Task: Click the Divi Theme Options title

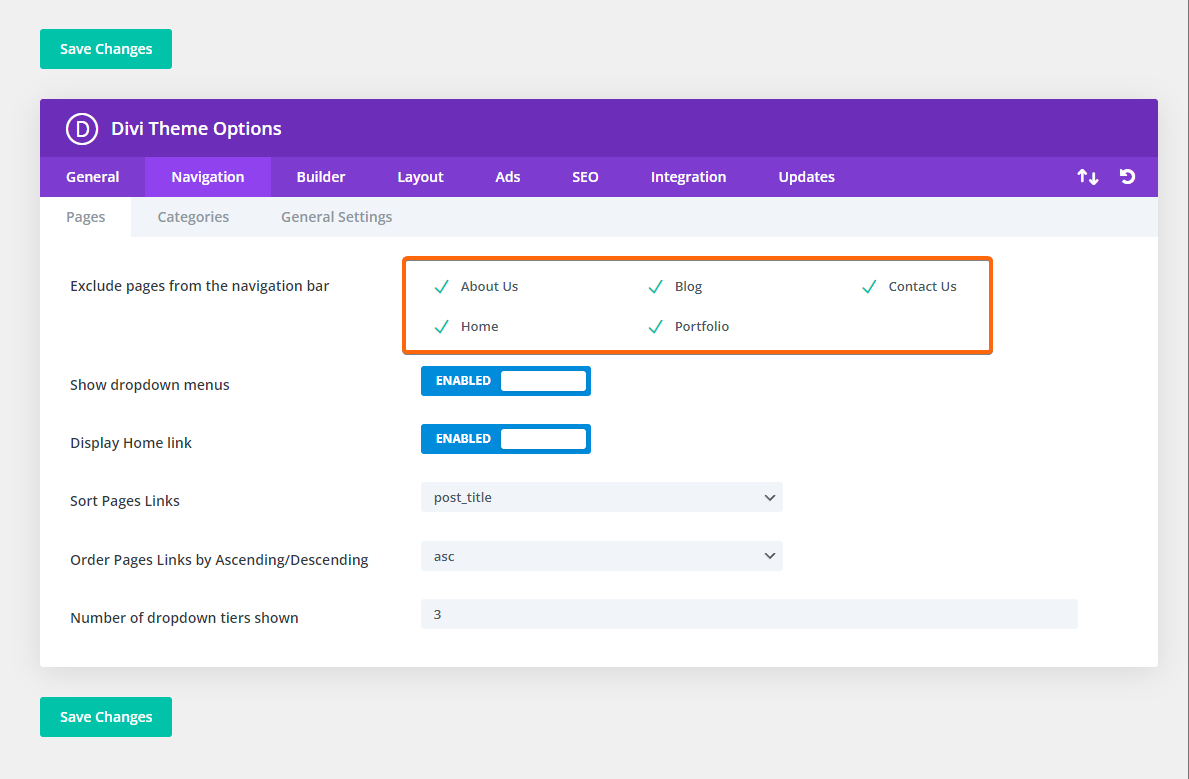Action: point(196,129)
